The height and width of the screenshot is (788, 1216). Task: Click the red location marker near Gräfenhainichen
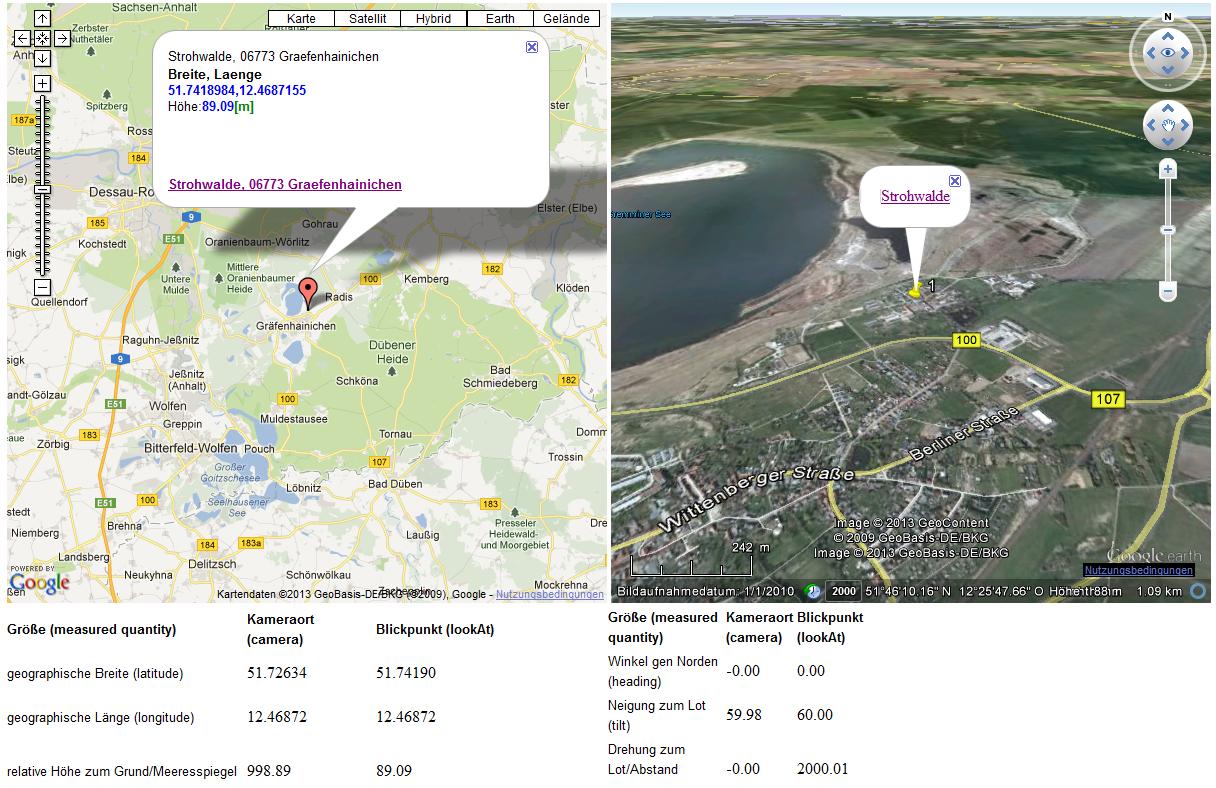tap(309, 292)
